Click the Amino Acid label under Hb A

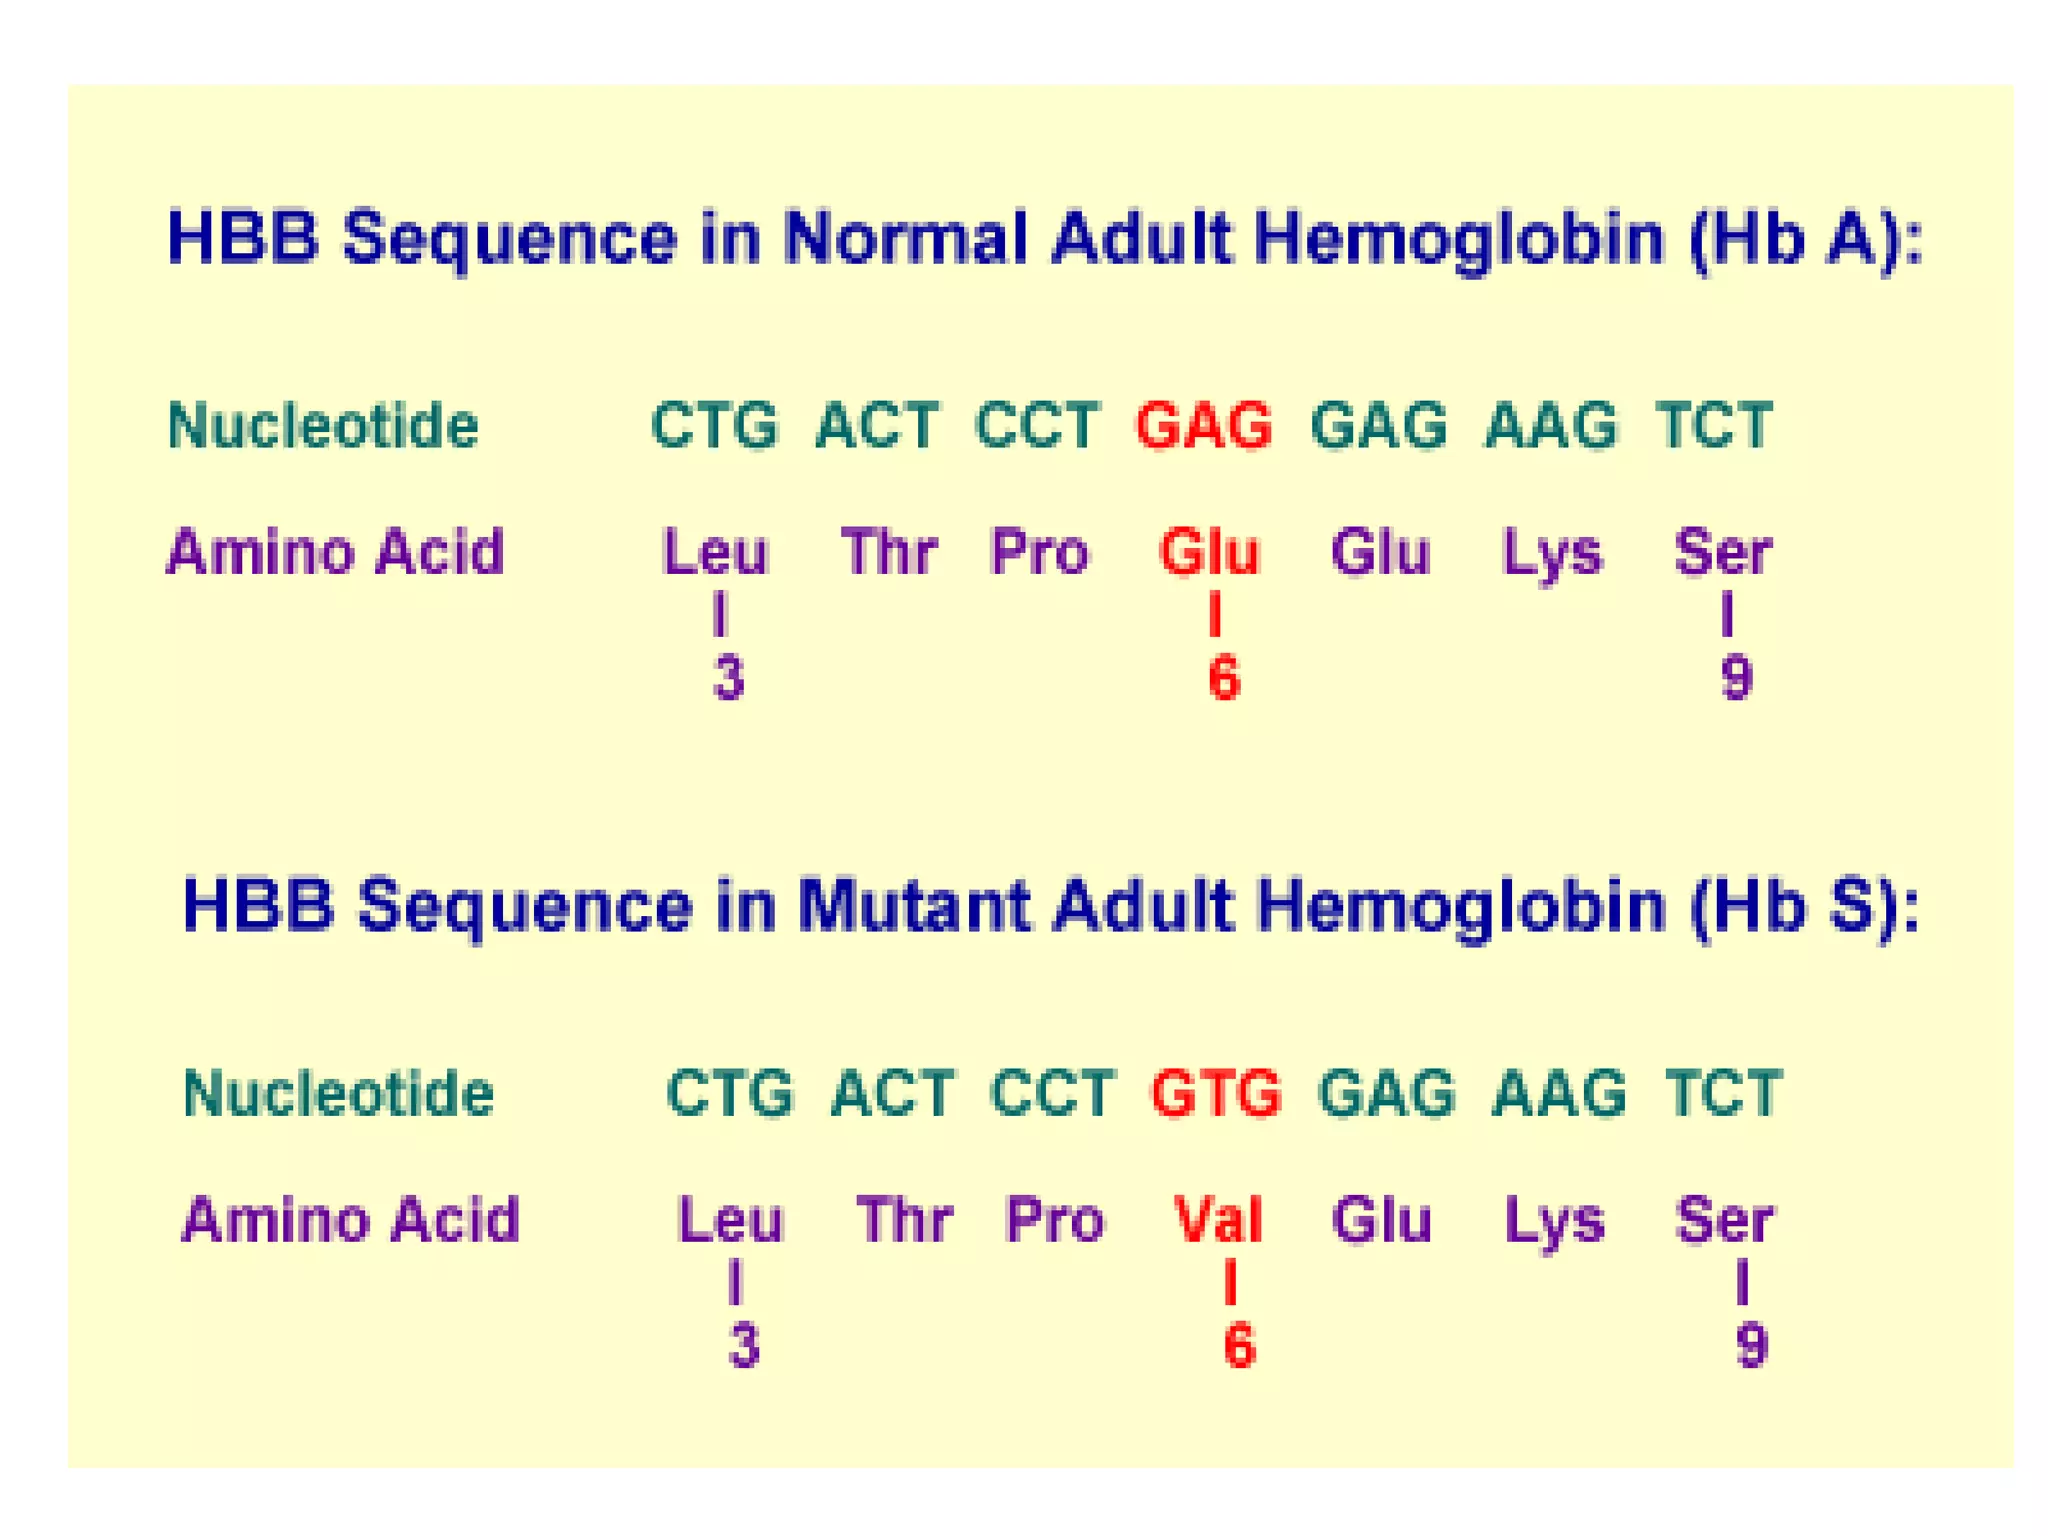pos(335,552)
